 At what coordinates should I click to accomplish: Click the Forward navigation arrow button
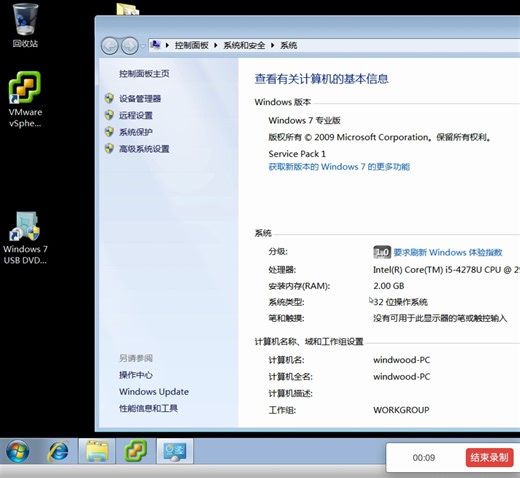[x=130, y=46]
